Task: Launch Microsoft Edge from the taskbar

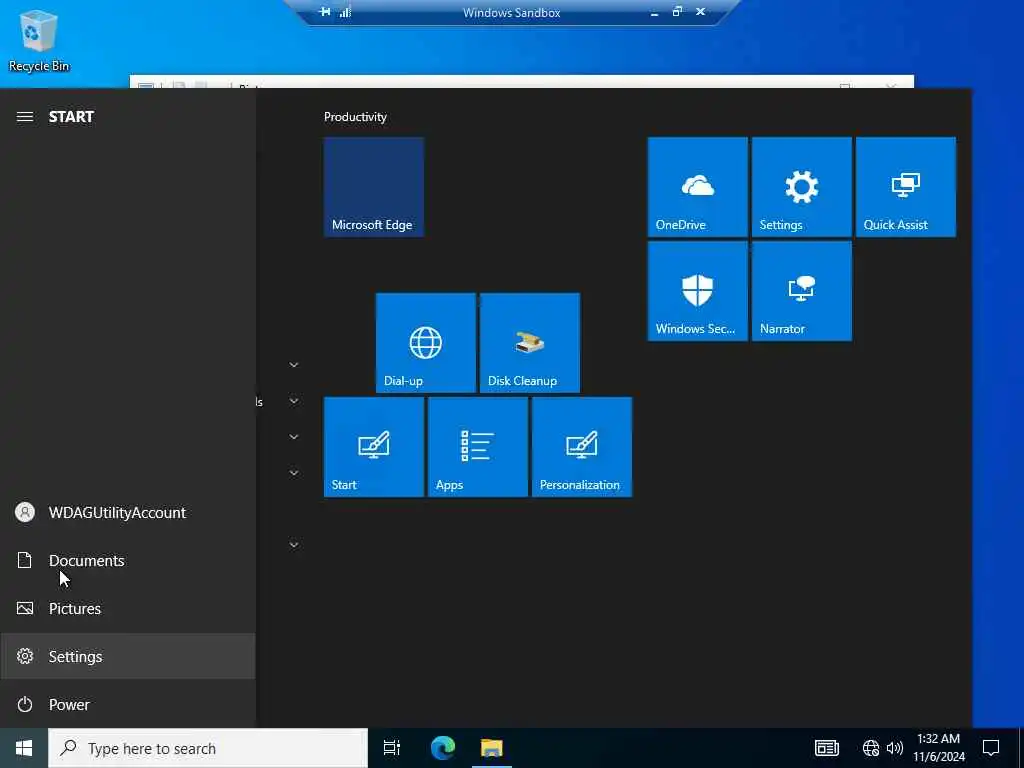Action: pos(443,748)
